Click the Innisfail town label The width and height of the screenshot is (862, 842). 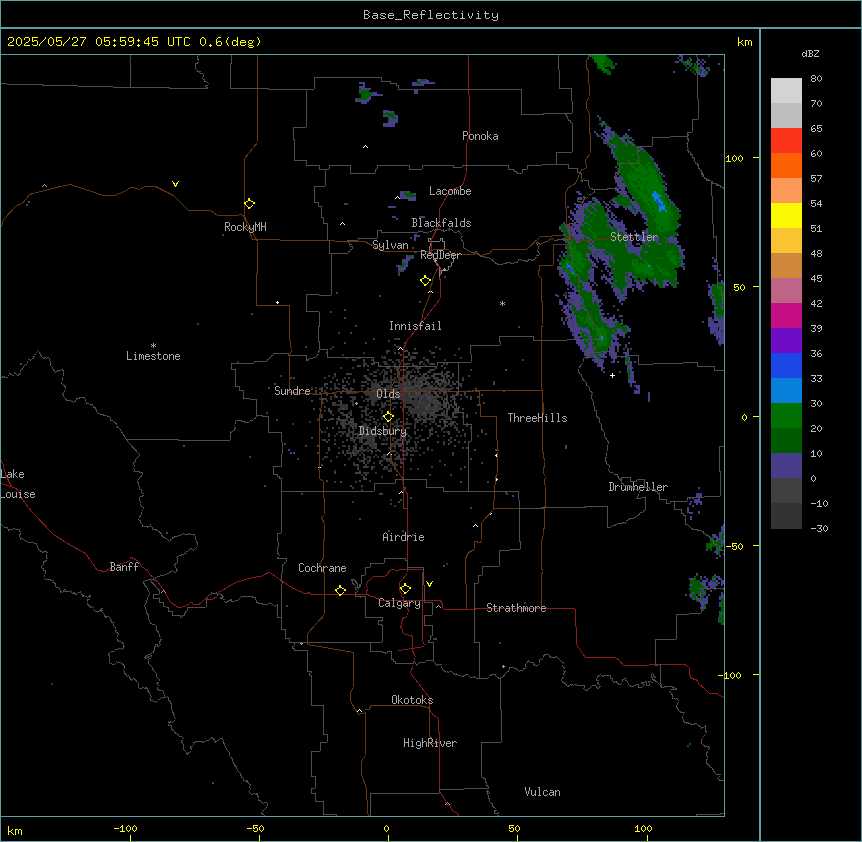tap(415, 326)
